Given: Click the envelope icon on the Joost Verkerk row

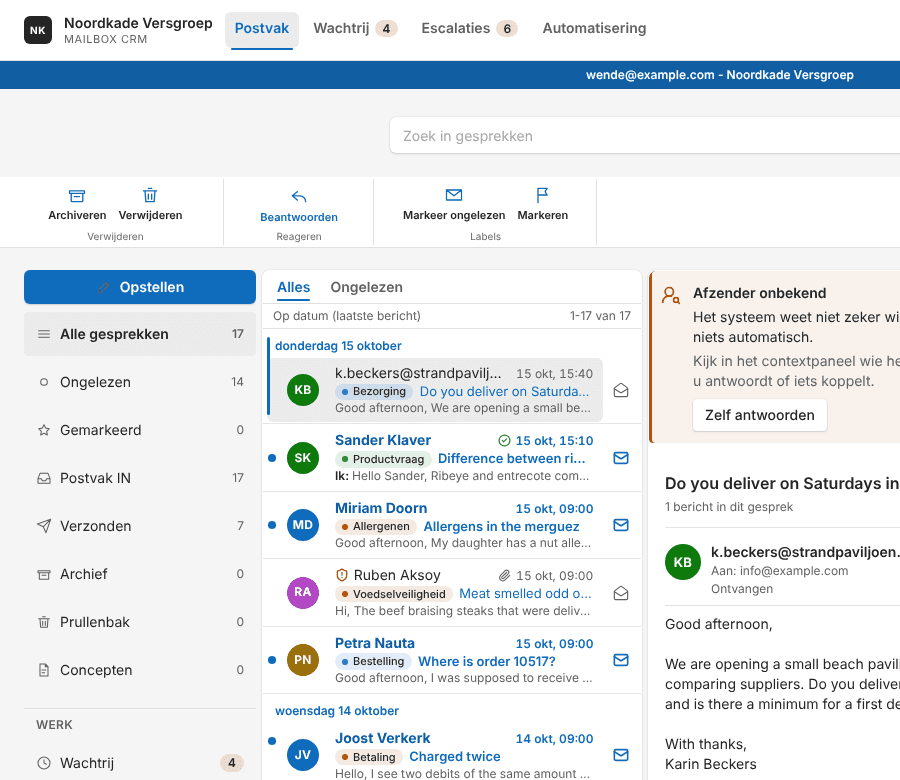Looking at the screenshot, I should pyautogui.click(x=620, y=755).
